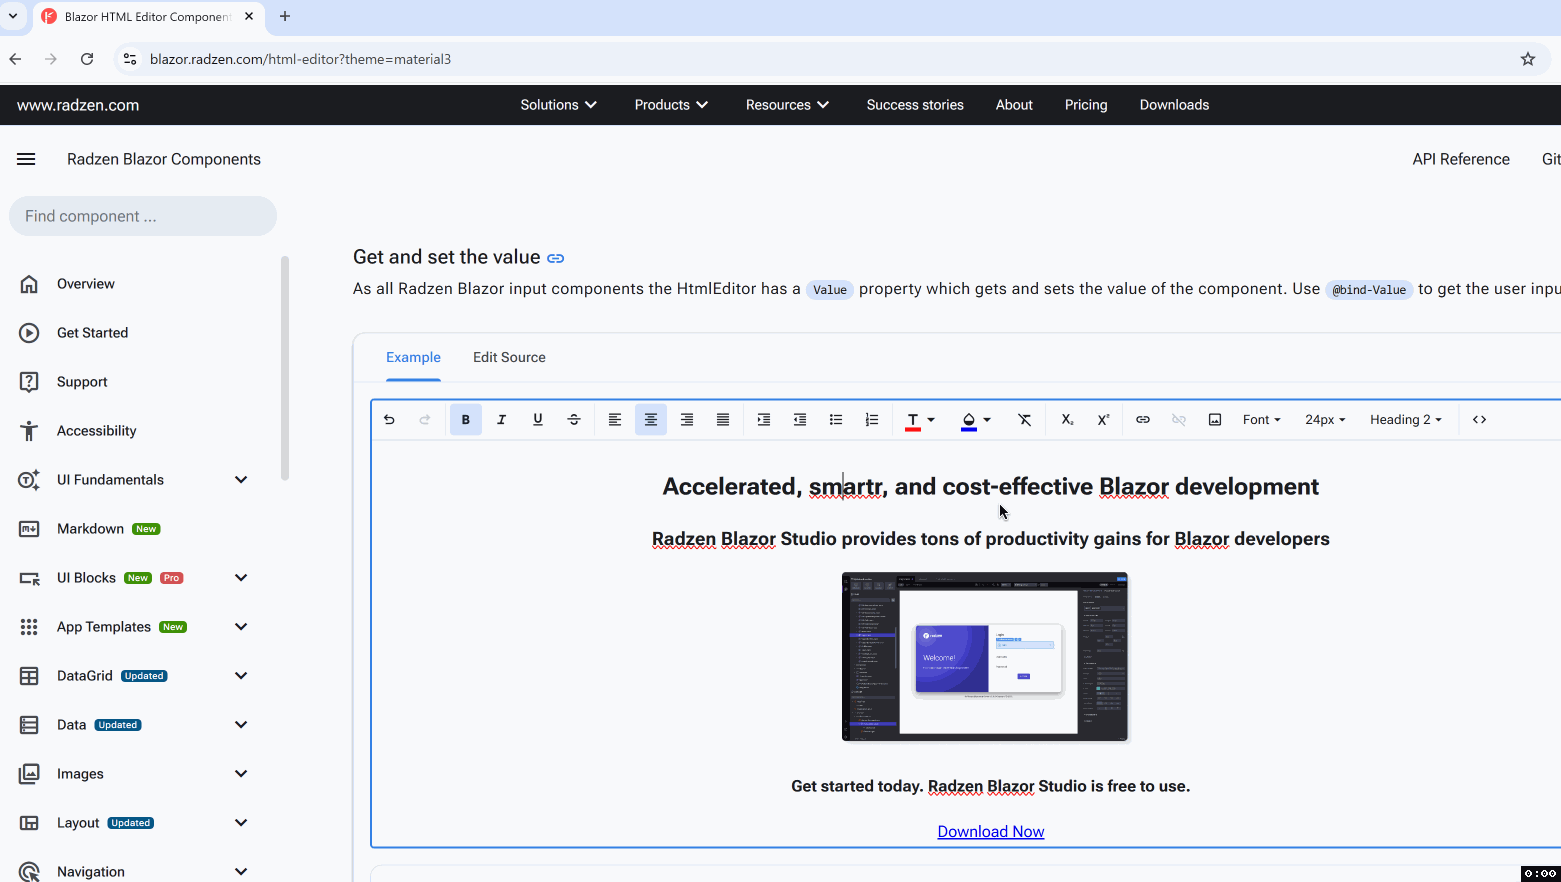Viewport: 1561px width, 882px height.
Task: Toggle bold formatting
Action: point(466,420)
